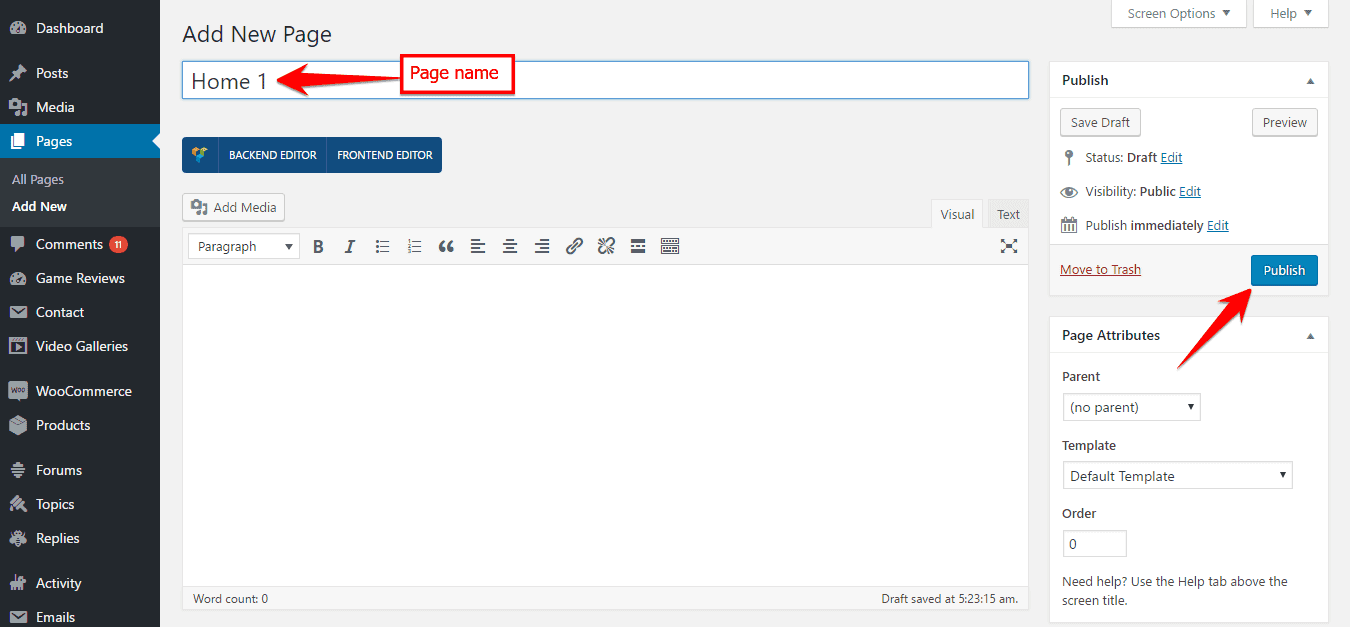Insert a numbered list
The image size is (1350, 627).
414,245
